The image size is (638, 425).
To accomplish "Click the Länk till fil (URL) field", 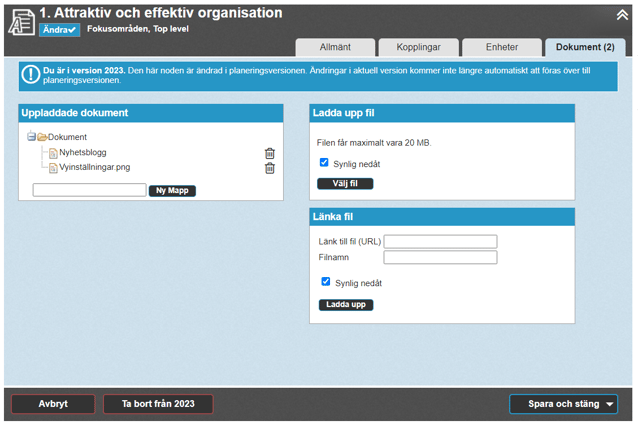I will (440, 241).
